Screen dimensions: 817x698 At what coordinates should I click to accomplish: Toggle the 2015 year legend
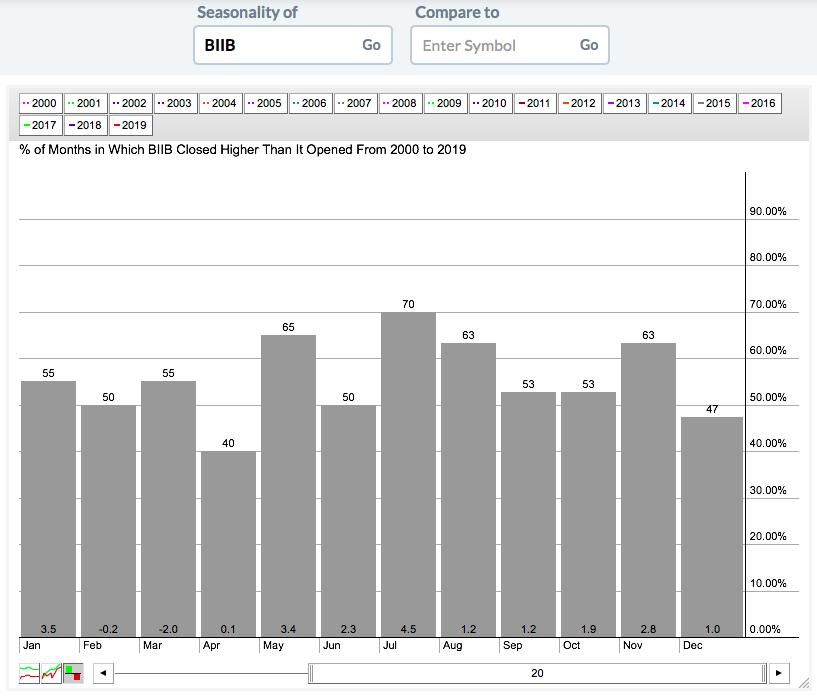[x=715, y=103]
